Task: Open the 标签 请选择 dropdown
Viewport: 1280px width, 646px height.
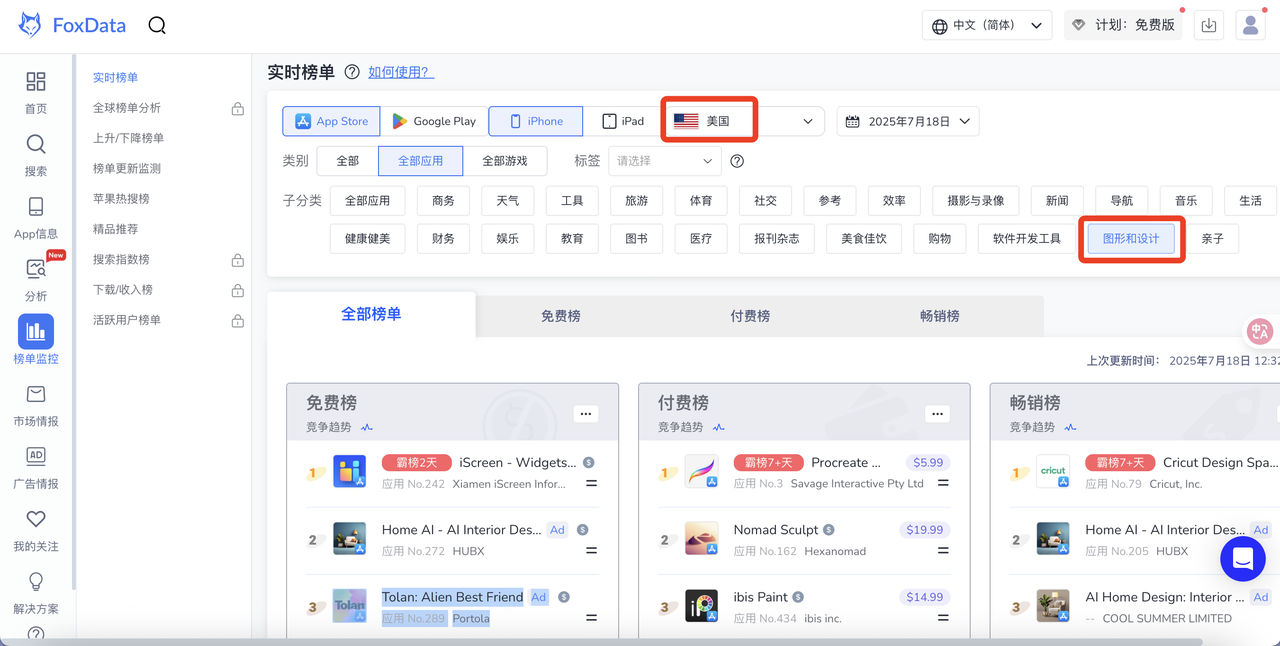Action: (x=665, y=161)
